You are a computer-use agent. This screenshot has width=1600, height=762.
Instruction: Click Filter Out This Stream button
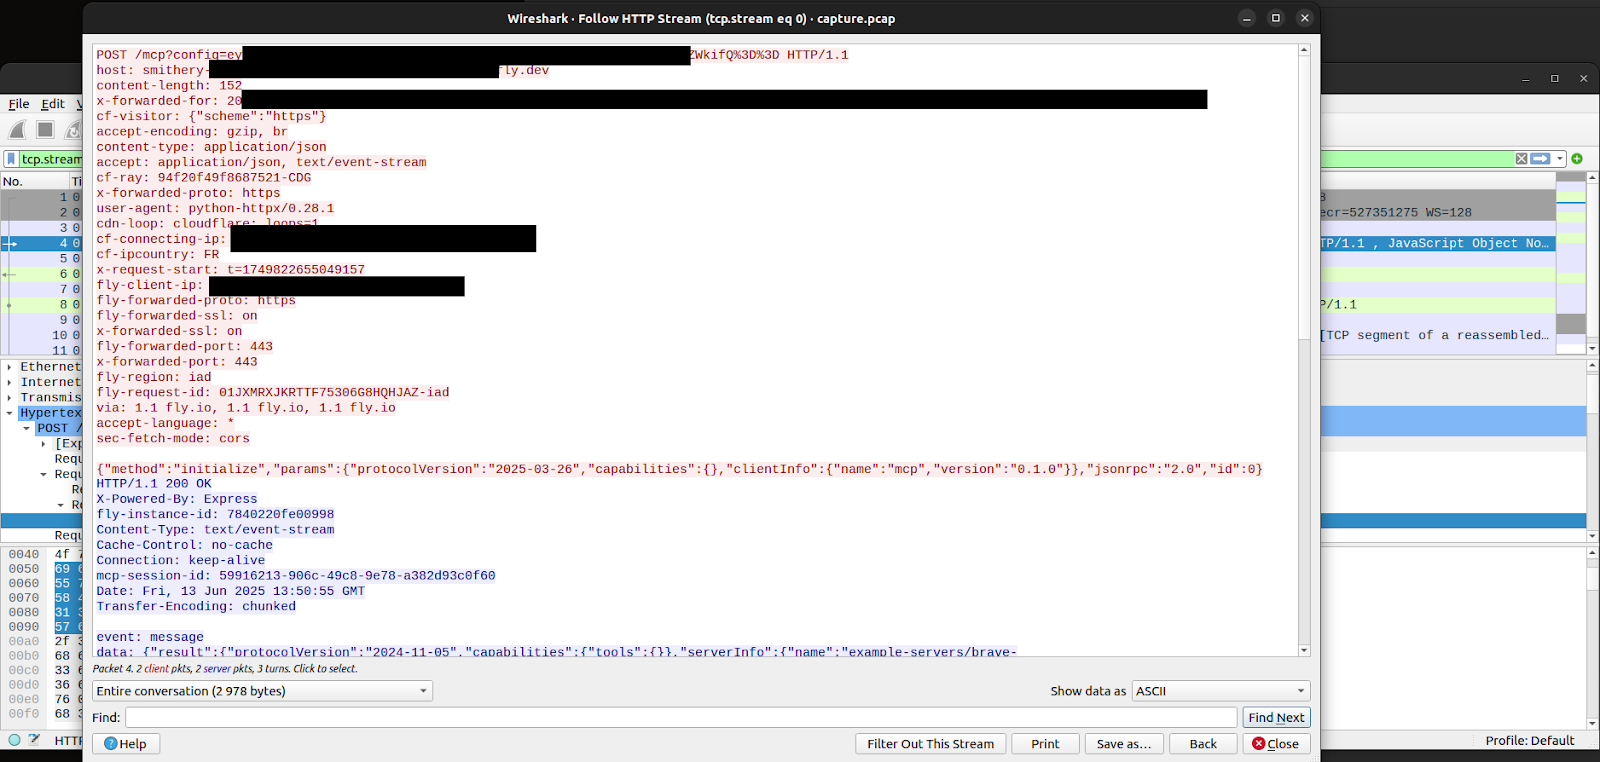pyautogui.click(x=930, y=744)
